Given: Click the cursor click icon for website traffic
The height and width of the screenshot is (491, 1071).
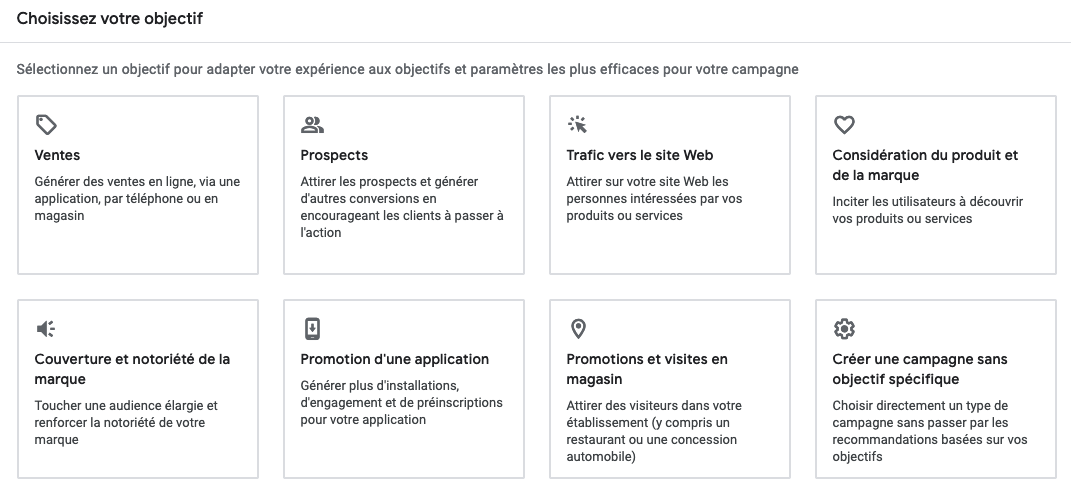Looking at the screenshot, I should coord(578,125).
